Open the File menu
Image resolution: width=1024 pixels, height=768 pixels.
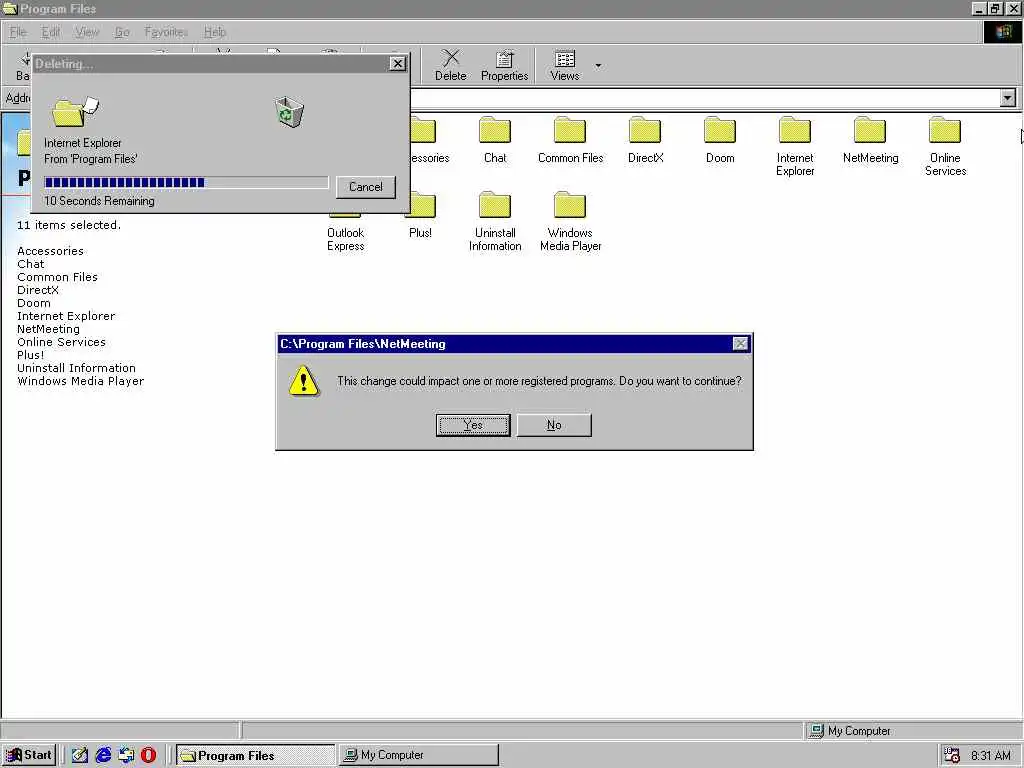[x=18, y=32]
